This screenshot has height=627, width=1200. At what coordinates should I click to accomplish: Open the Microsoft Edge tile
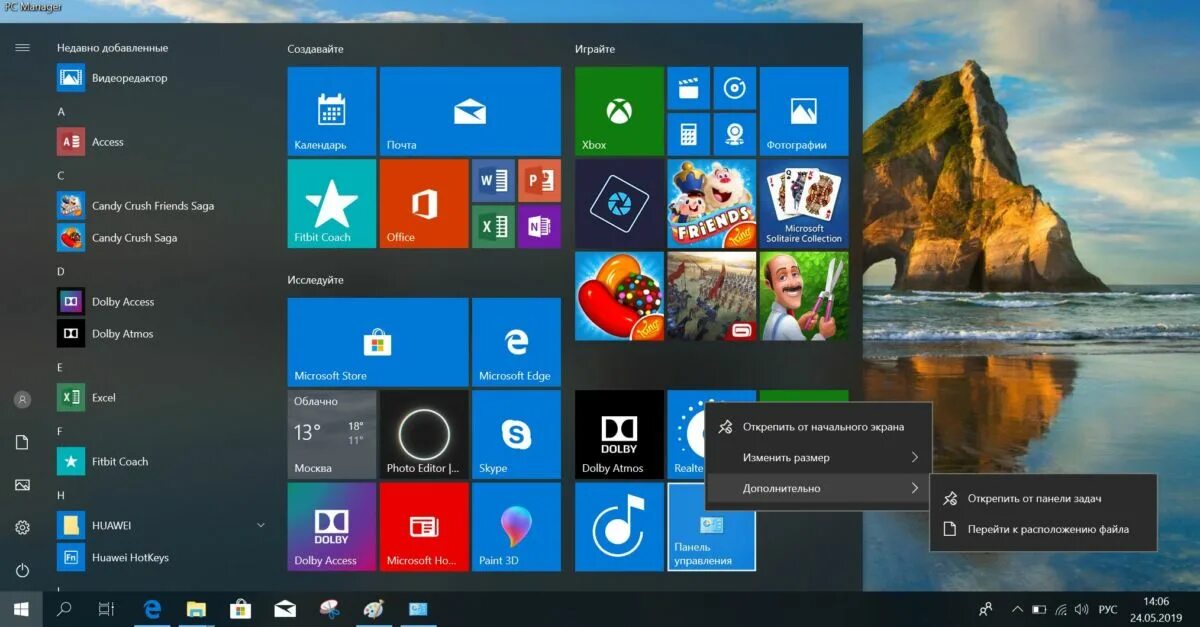pos(516,340)
